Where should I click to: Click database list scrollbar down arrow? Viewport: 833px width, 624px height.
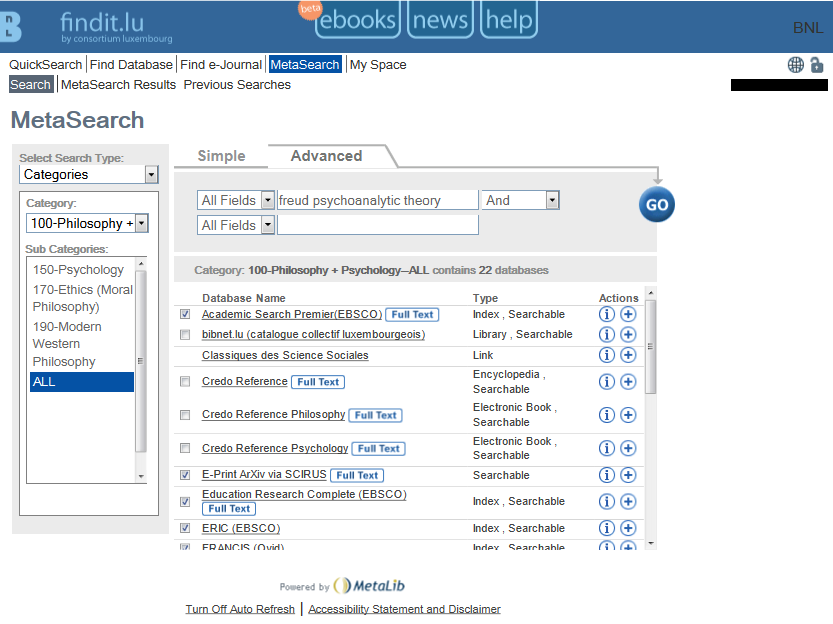[x=651, y=544]
